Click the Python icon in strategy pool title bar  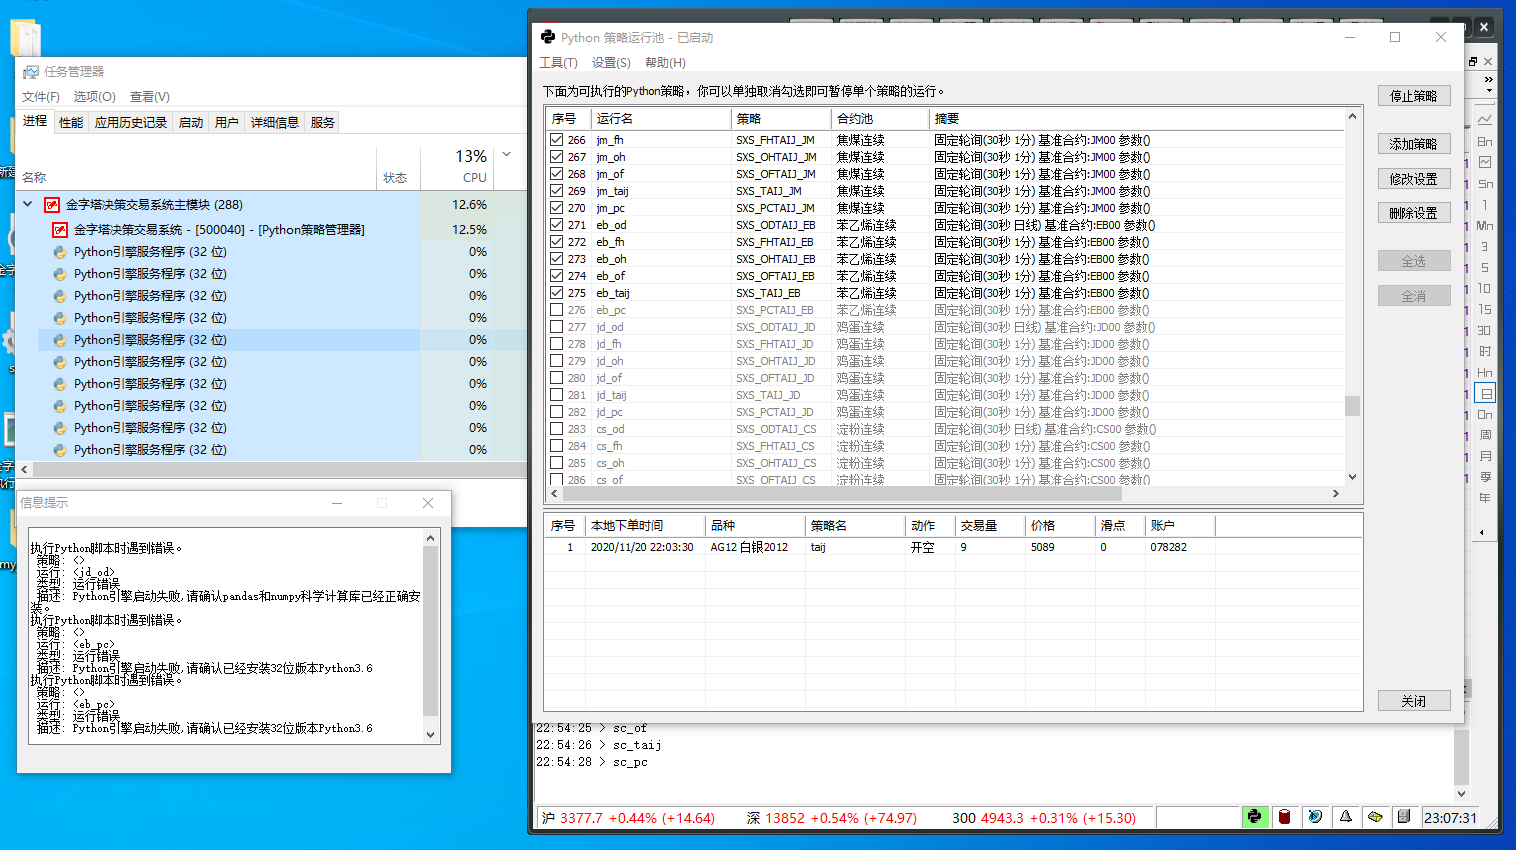click(548, 37)
